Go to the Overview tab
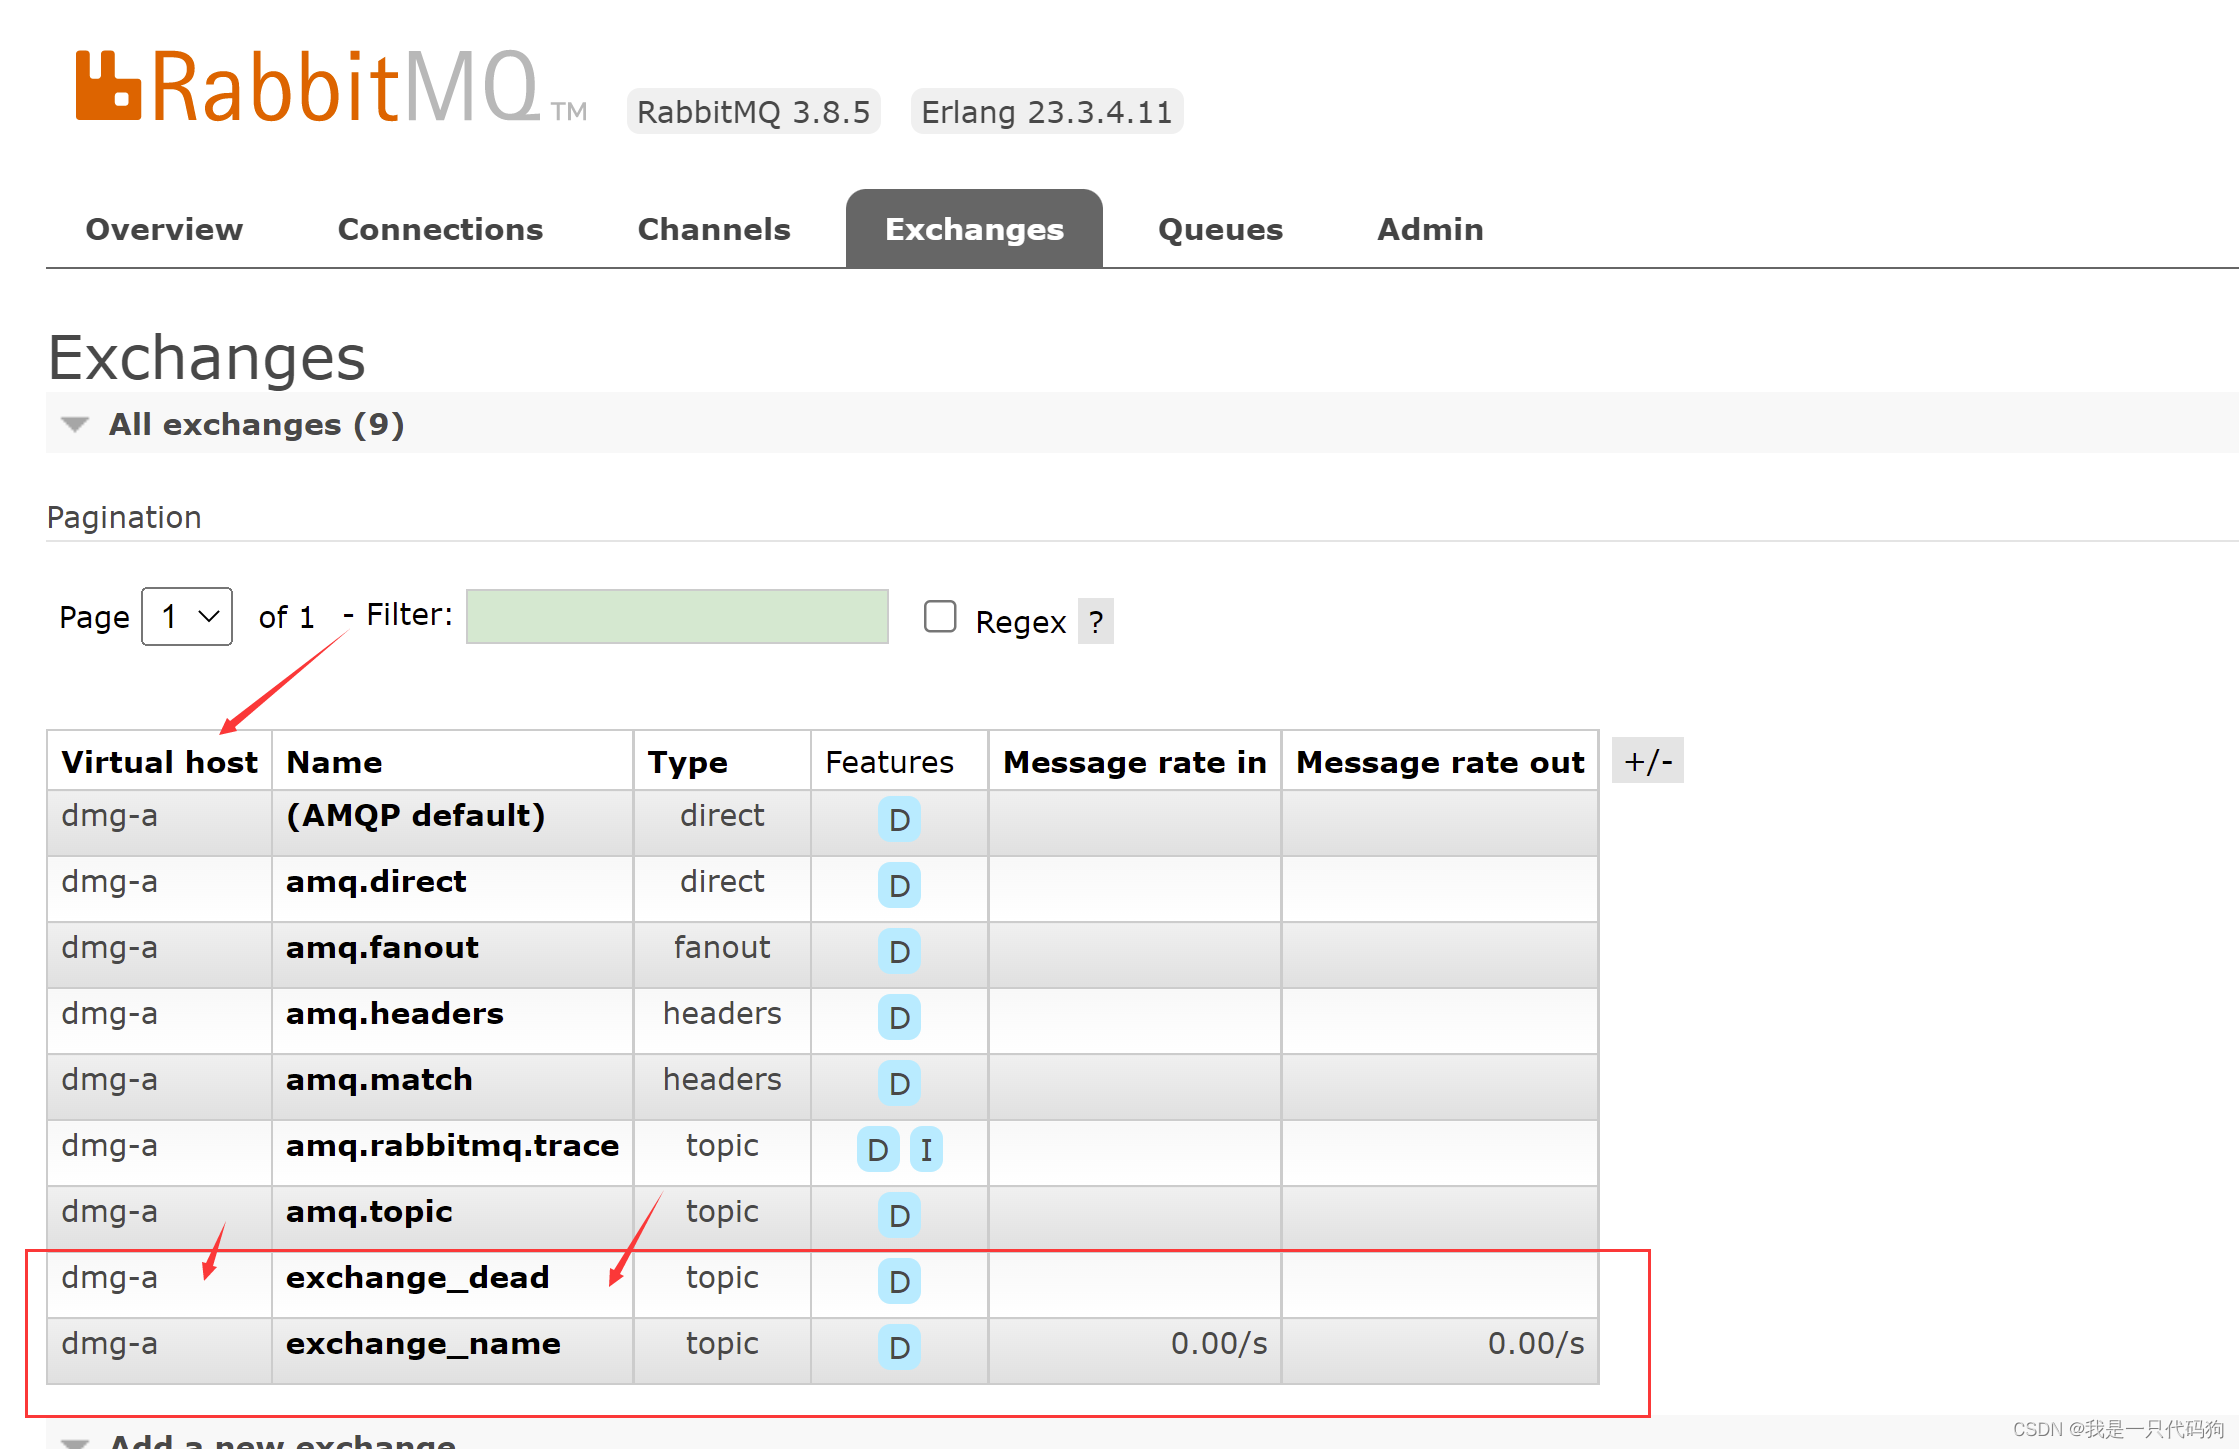2239x1449 pixels. [164, 229]
